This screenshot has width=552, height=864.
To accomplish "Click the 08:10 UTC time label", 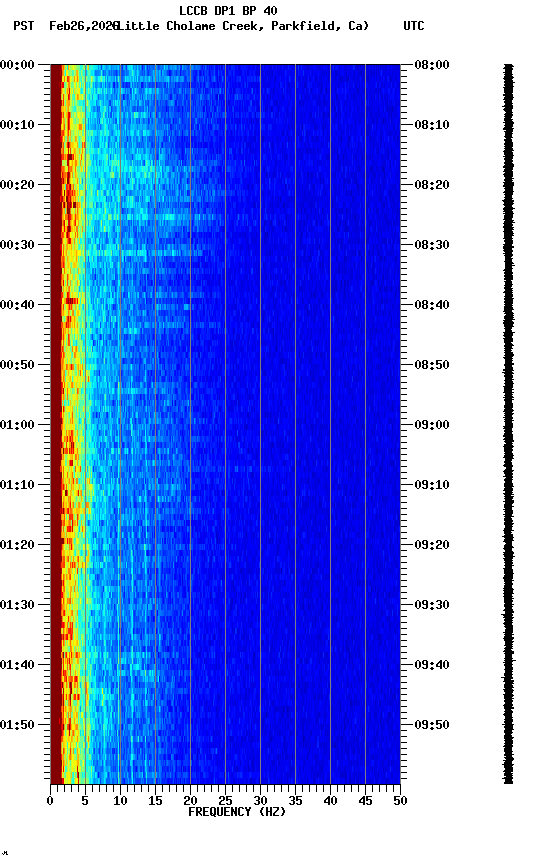I will pos(432,125).
